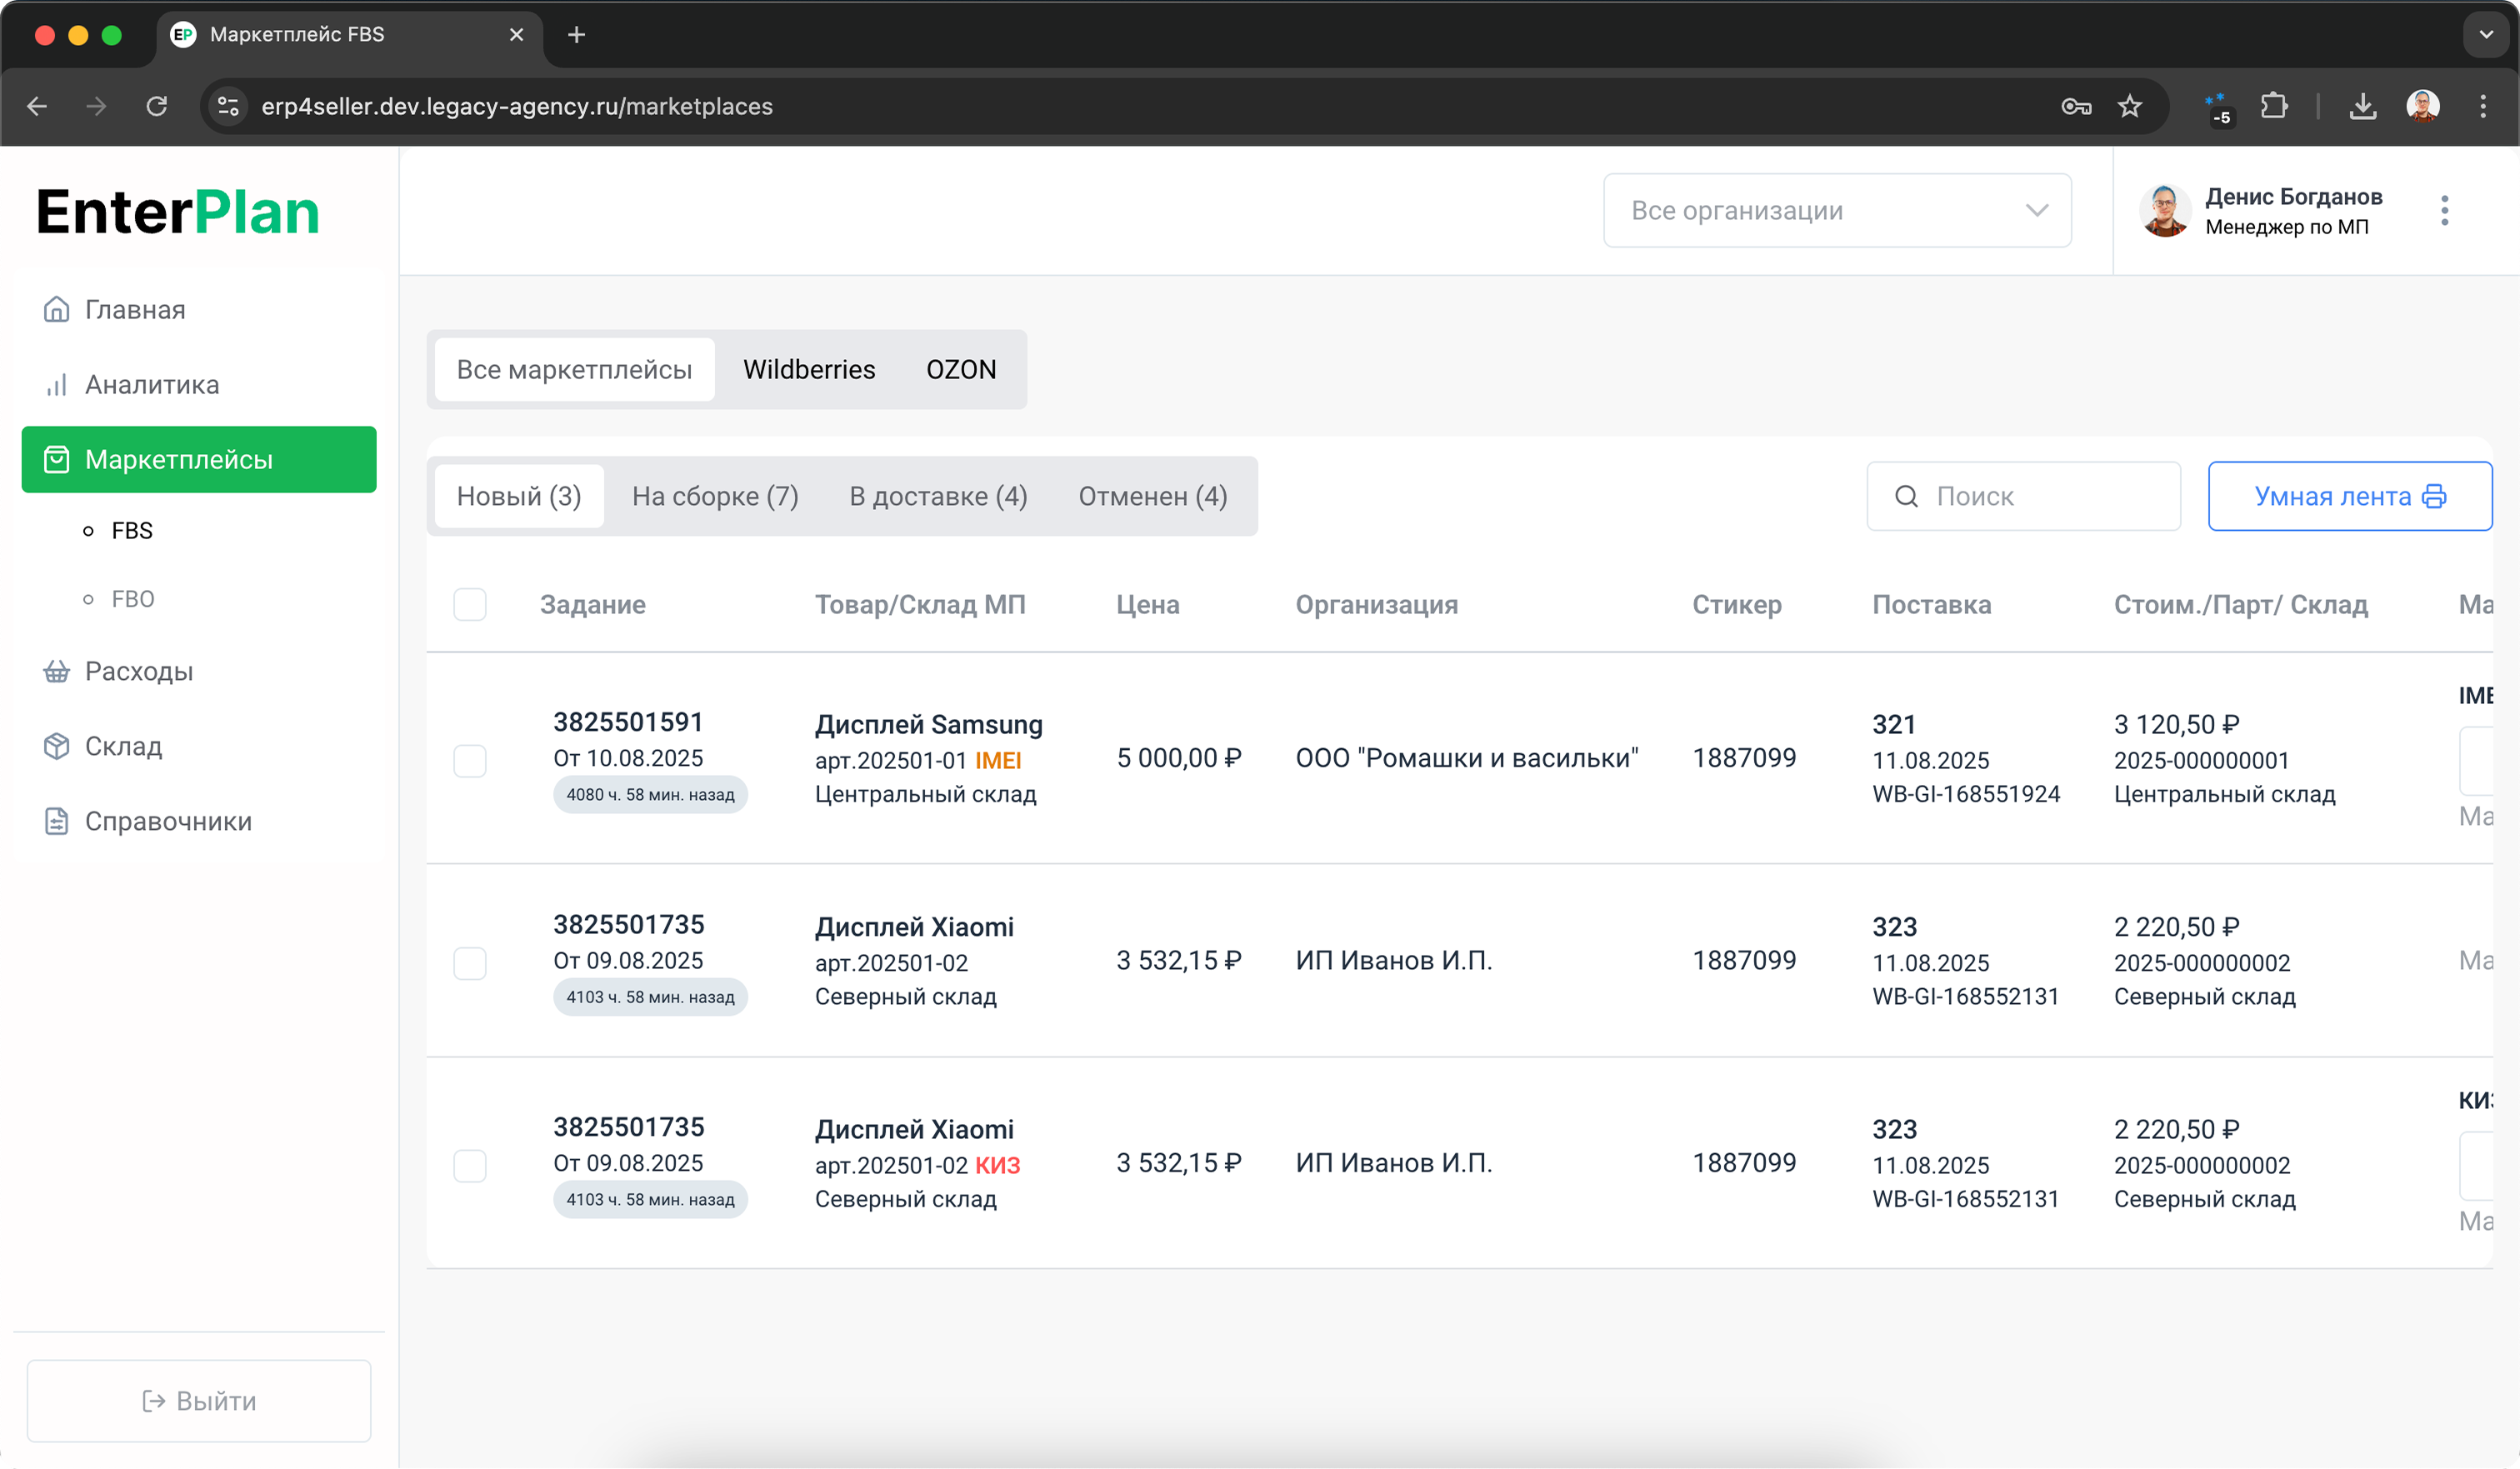Viewport: 2520px width, 1469px height.
Task: Click the Расходы basket icon
Action: (56, 671)
